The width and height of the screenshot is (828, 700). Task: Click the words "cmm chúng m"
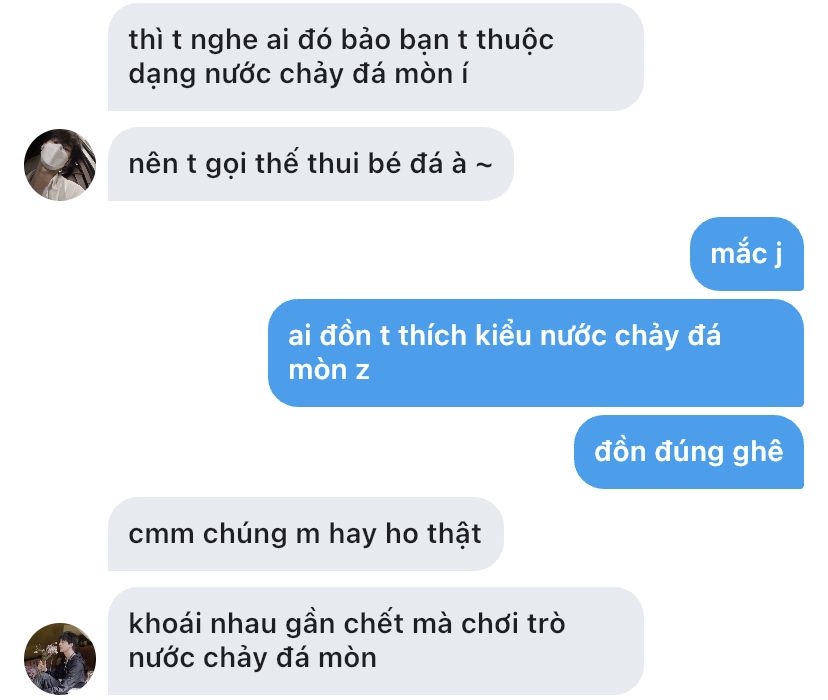coord(224,534)
